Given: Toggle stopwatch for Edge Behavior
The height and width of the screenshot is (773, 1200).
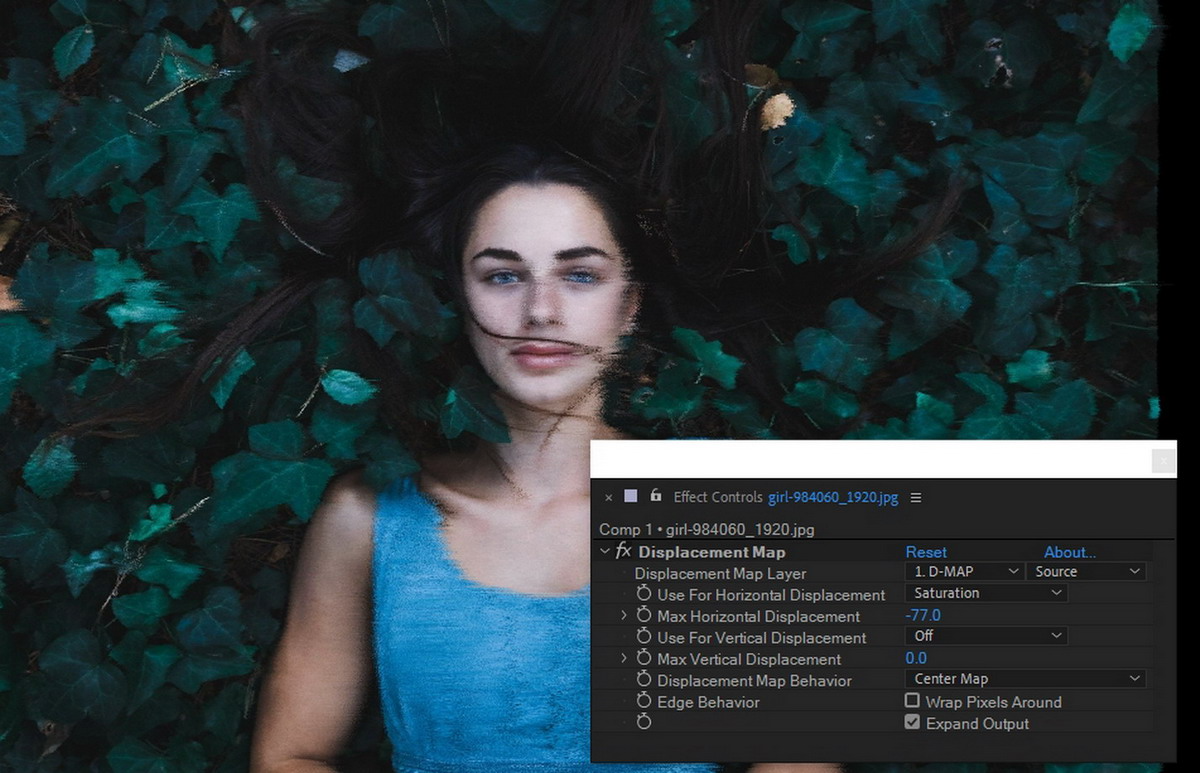Looking at the screenshot, I should [x=644, y=702].
